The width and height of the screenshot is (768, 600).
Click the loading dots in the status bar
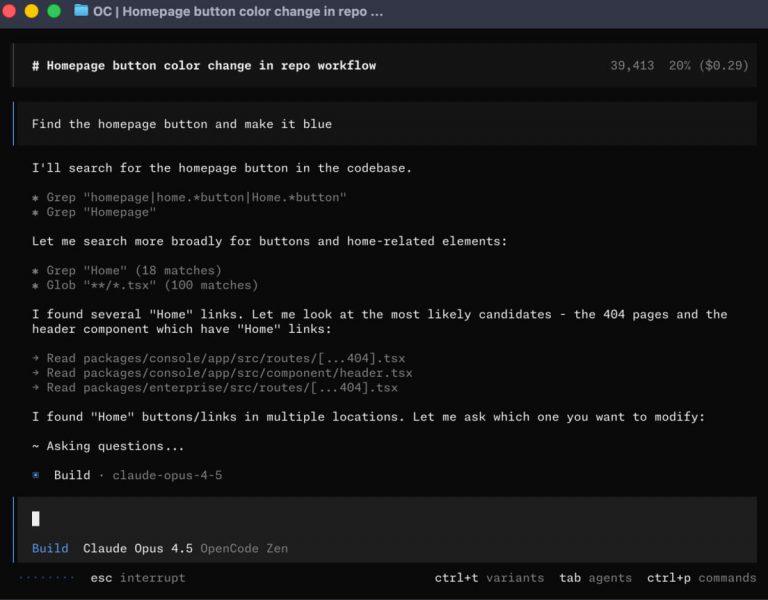46,577
